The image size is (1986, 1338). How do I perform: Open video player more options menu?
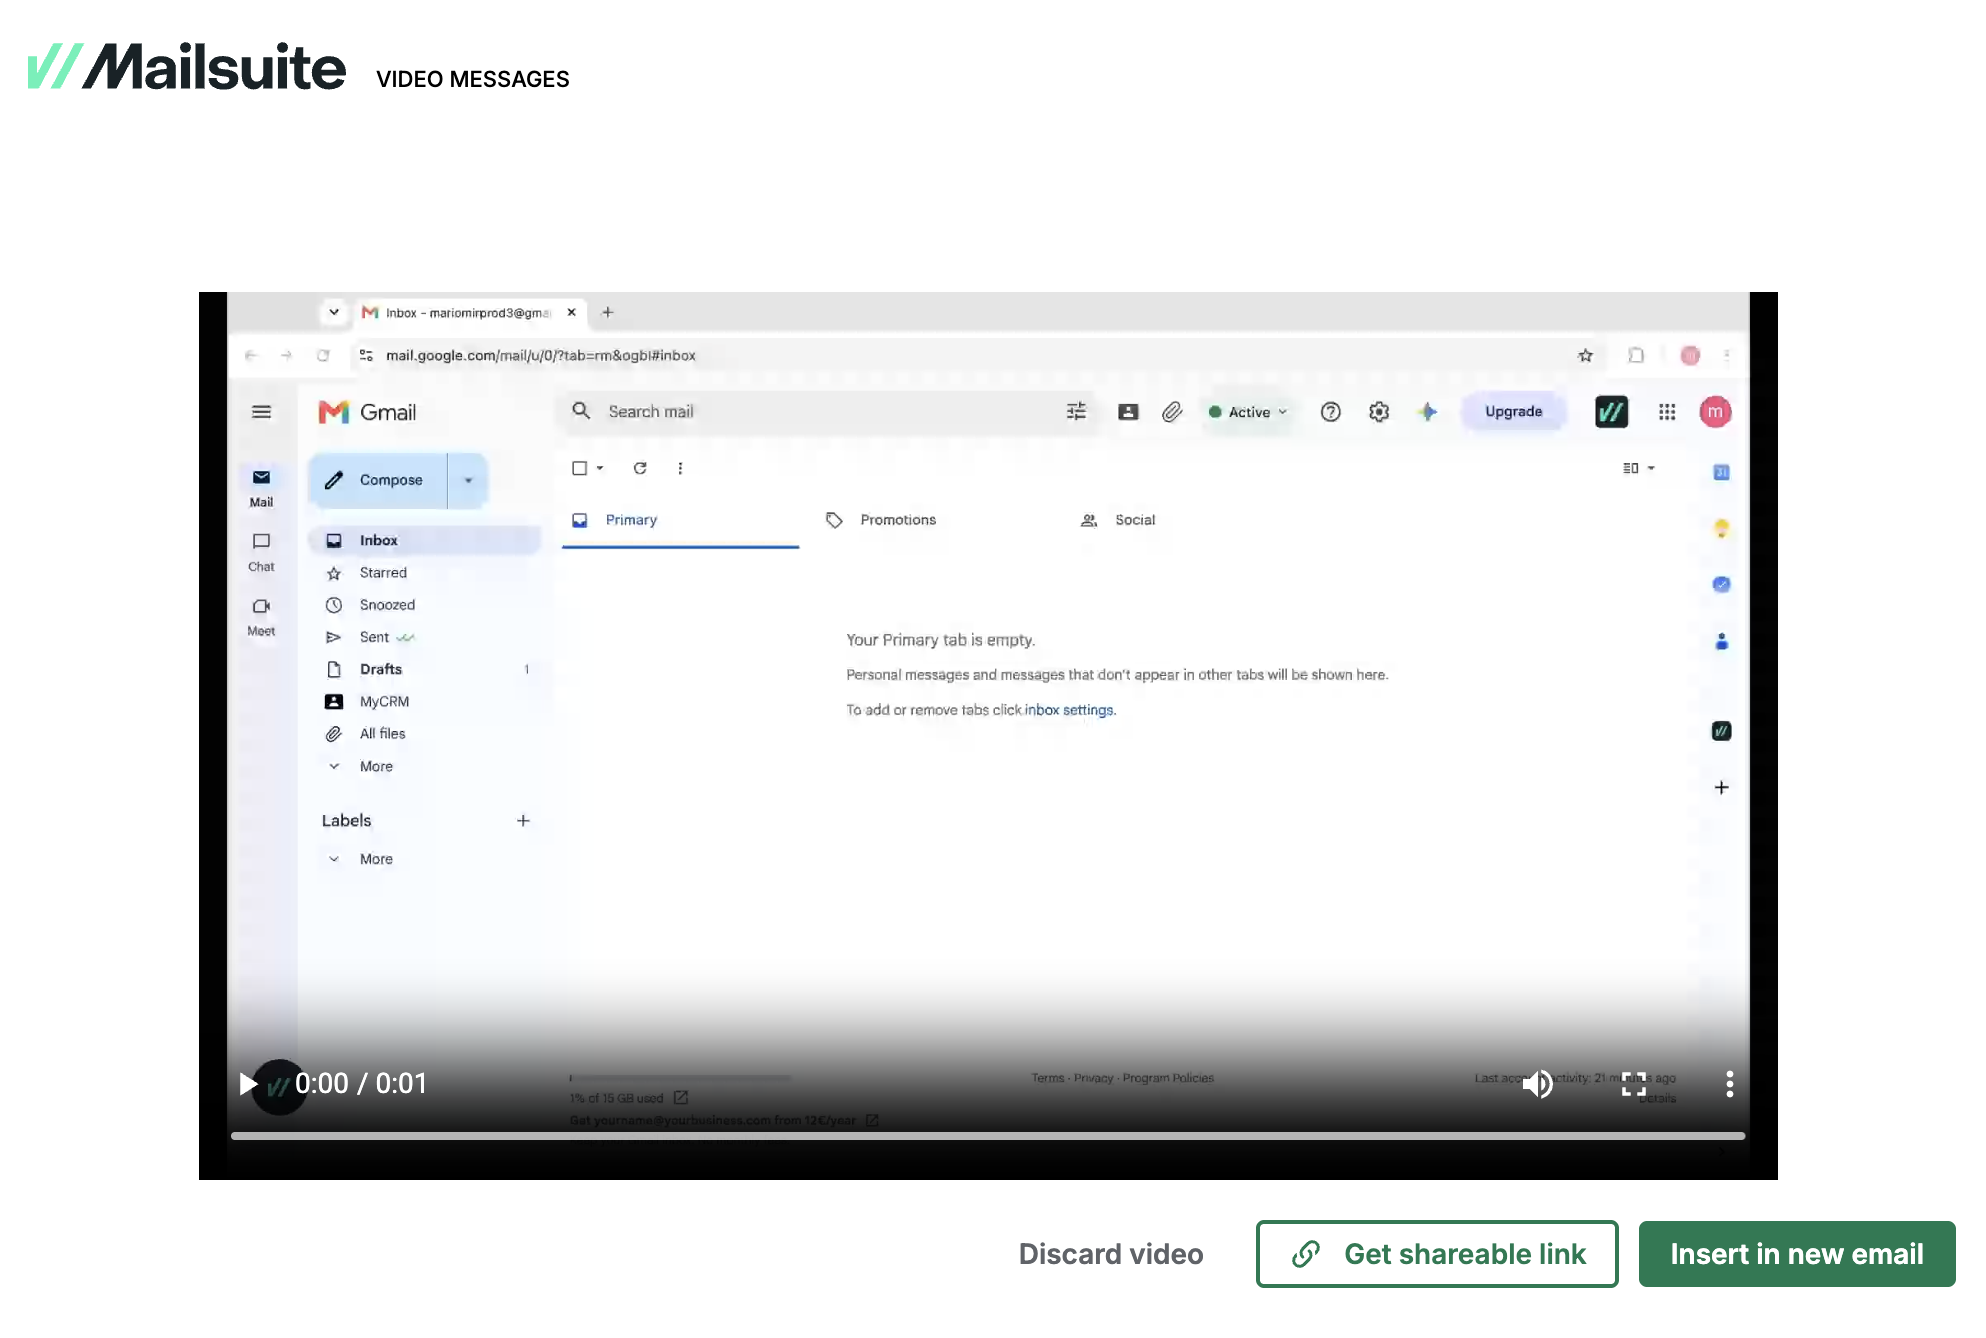coord(1730,1084)
